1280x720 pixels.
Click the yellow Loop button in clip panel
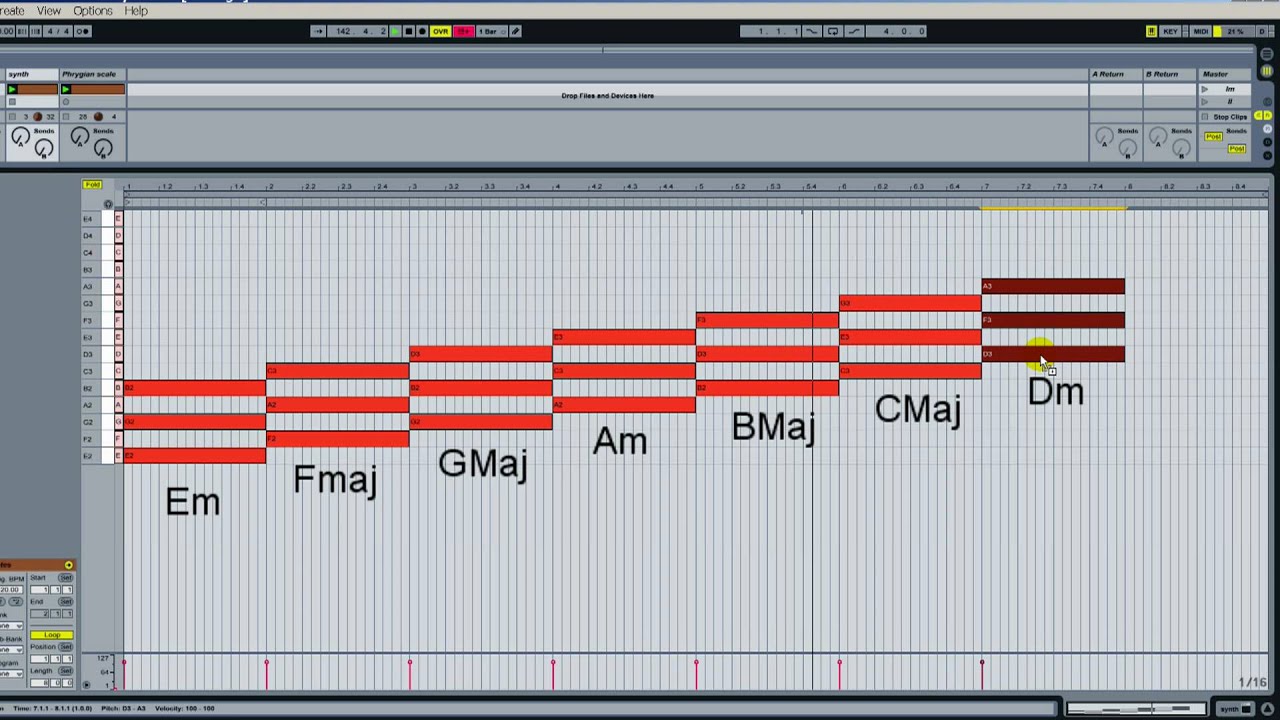pos(52,635)
